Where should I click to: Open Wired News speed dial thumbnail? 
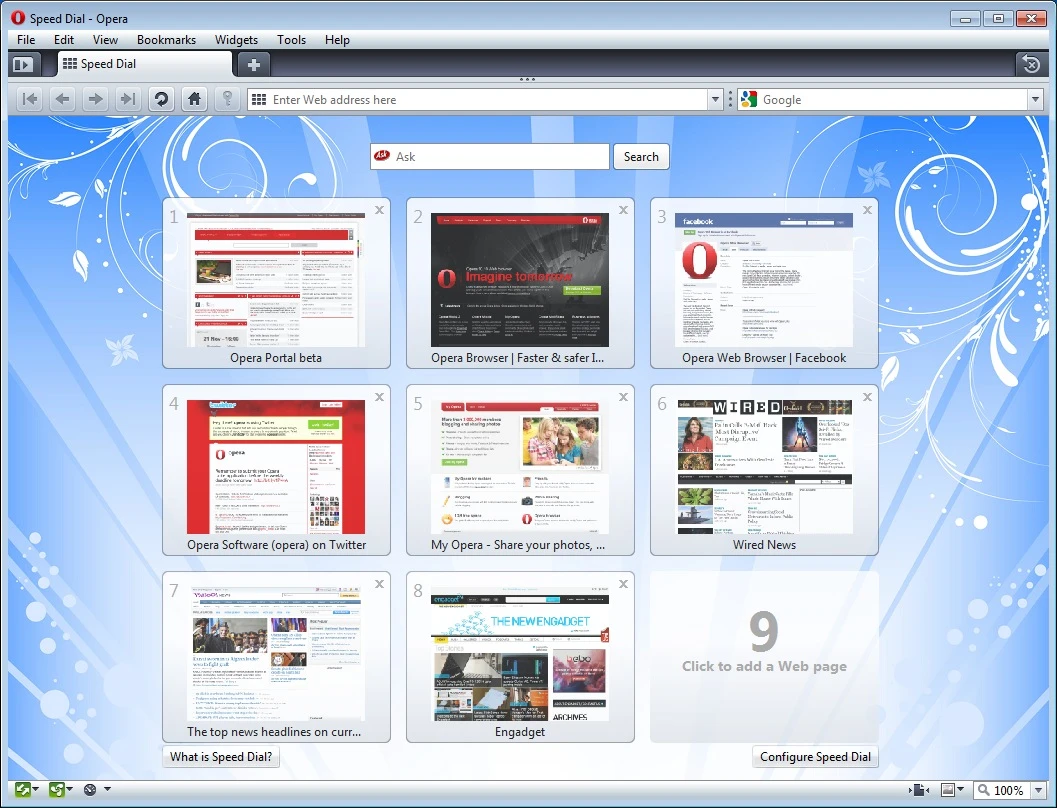click(x=764, y=466)
